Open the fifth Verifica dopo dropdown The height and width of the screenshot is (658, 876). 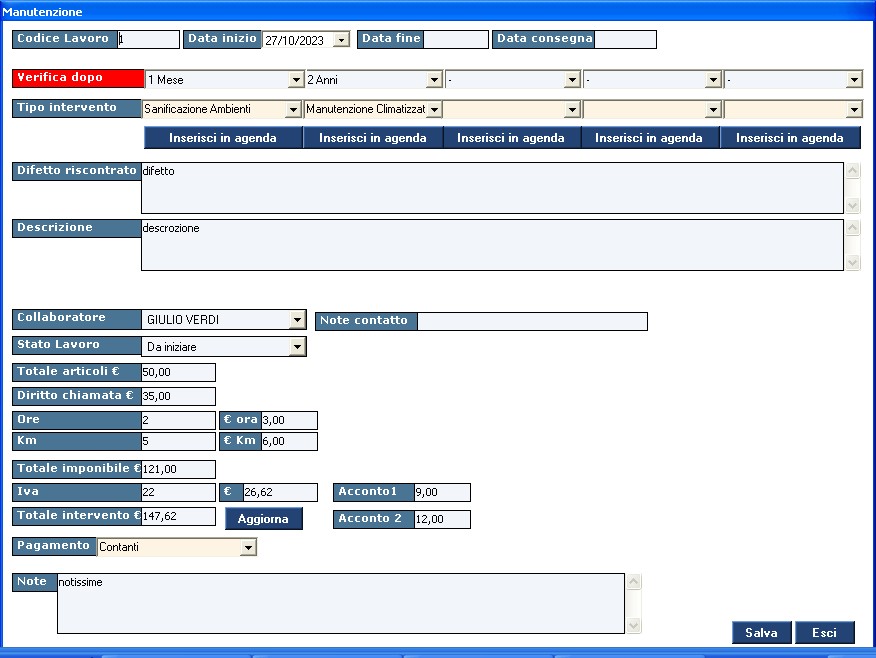pos(854,80)
